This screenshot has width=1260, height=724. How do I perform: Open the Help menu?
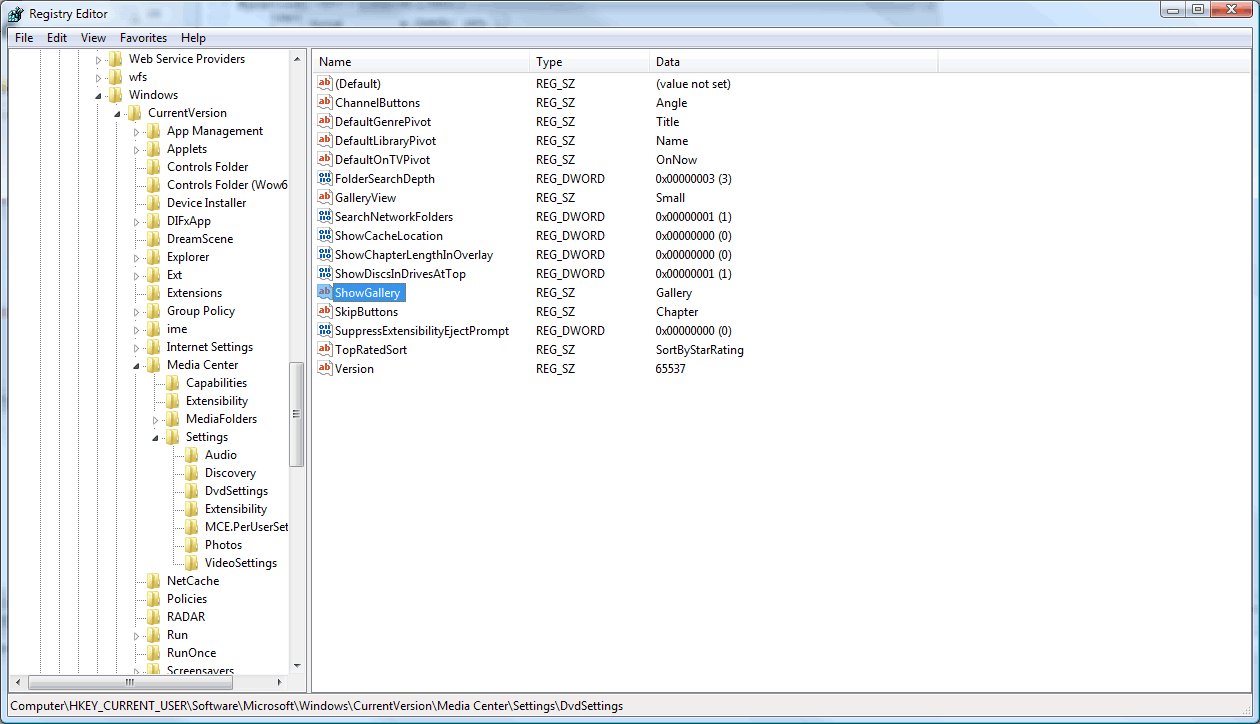coord(193,38)
